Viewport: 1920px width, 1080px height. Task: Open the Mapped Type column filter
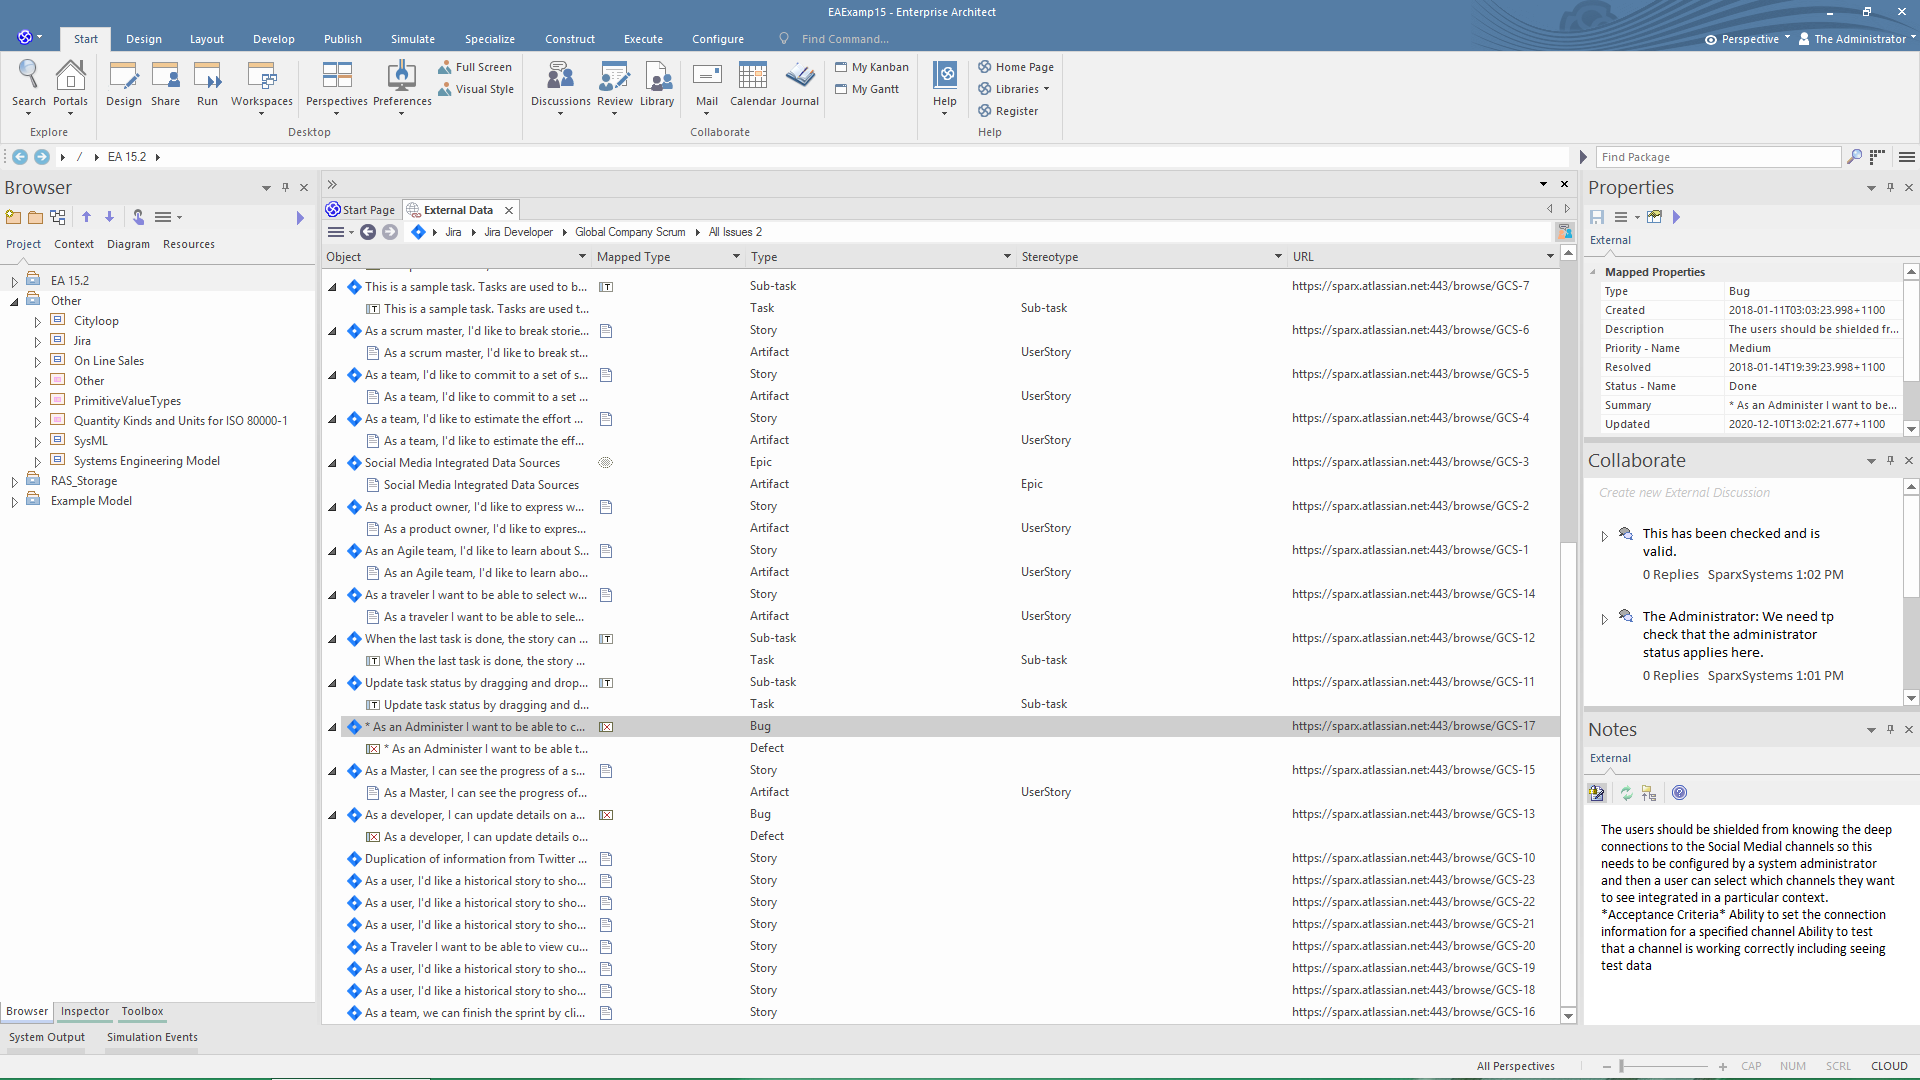pyautogui.click(x=736, y=257)
